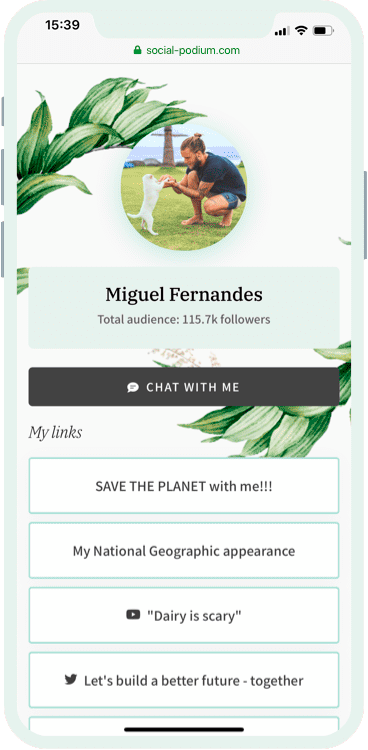Viewport: 368px width, 750px height.
Task: Open "SAVE THE PLANET with me!!!" link
Action: click(x=184, y=486)
